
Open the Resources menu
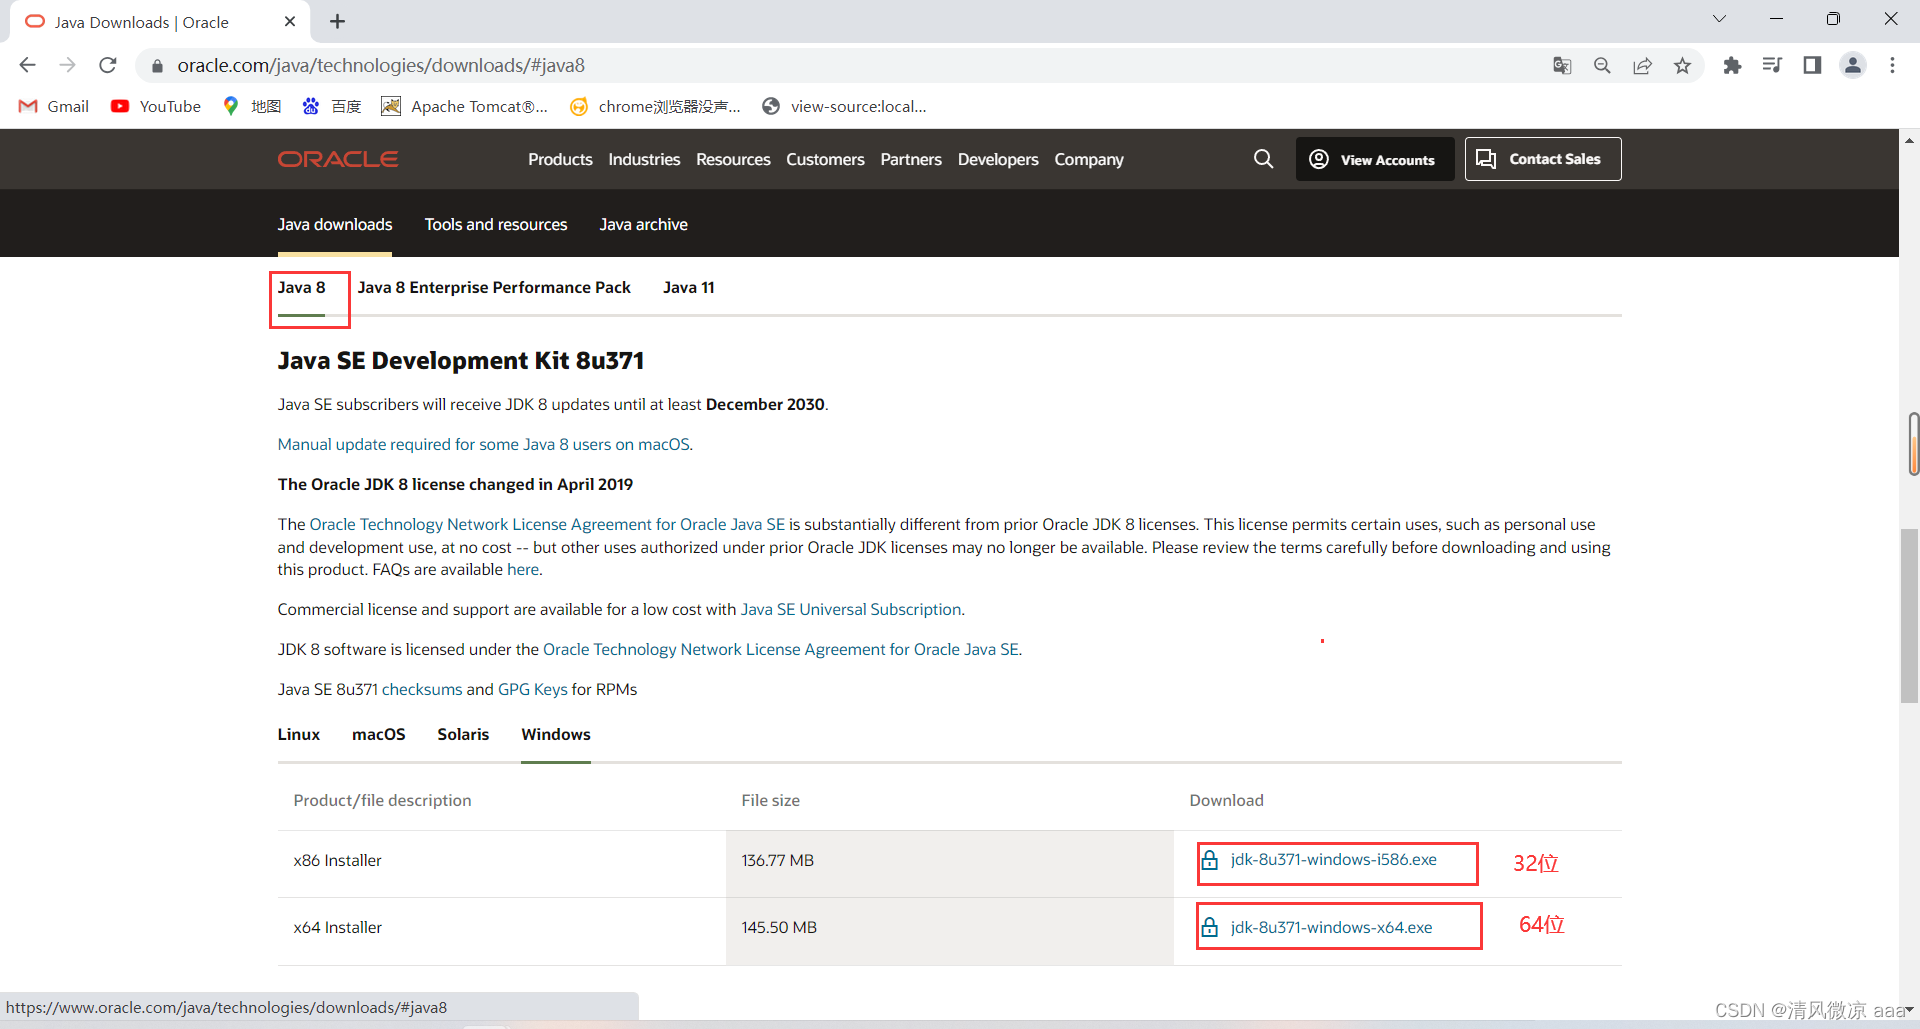tap(733, 159)
